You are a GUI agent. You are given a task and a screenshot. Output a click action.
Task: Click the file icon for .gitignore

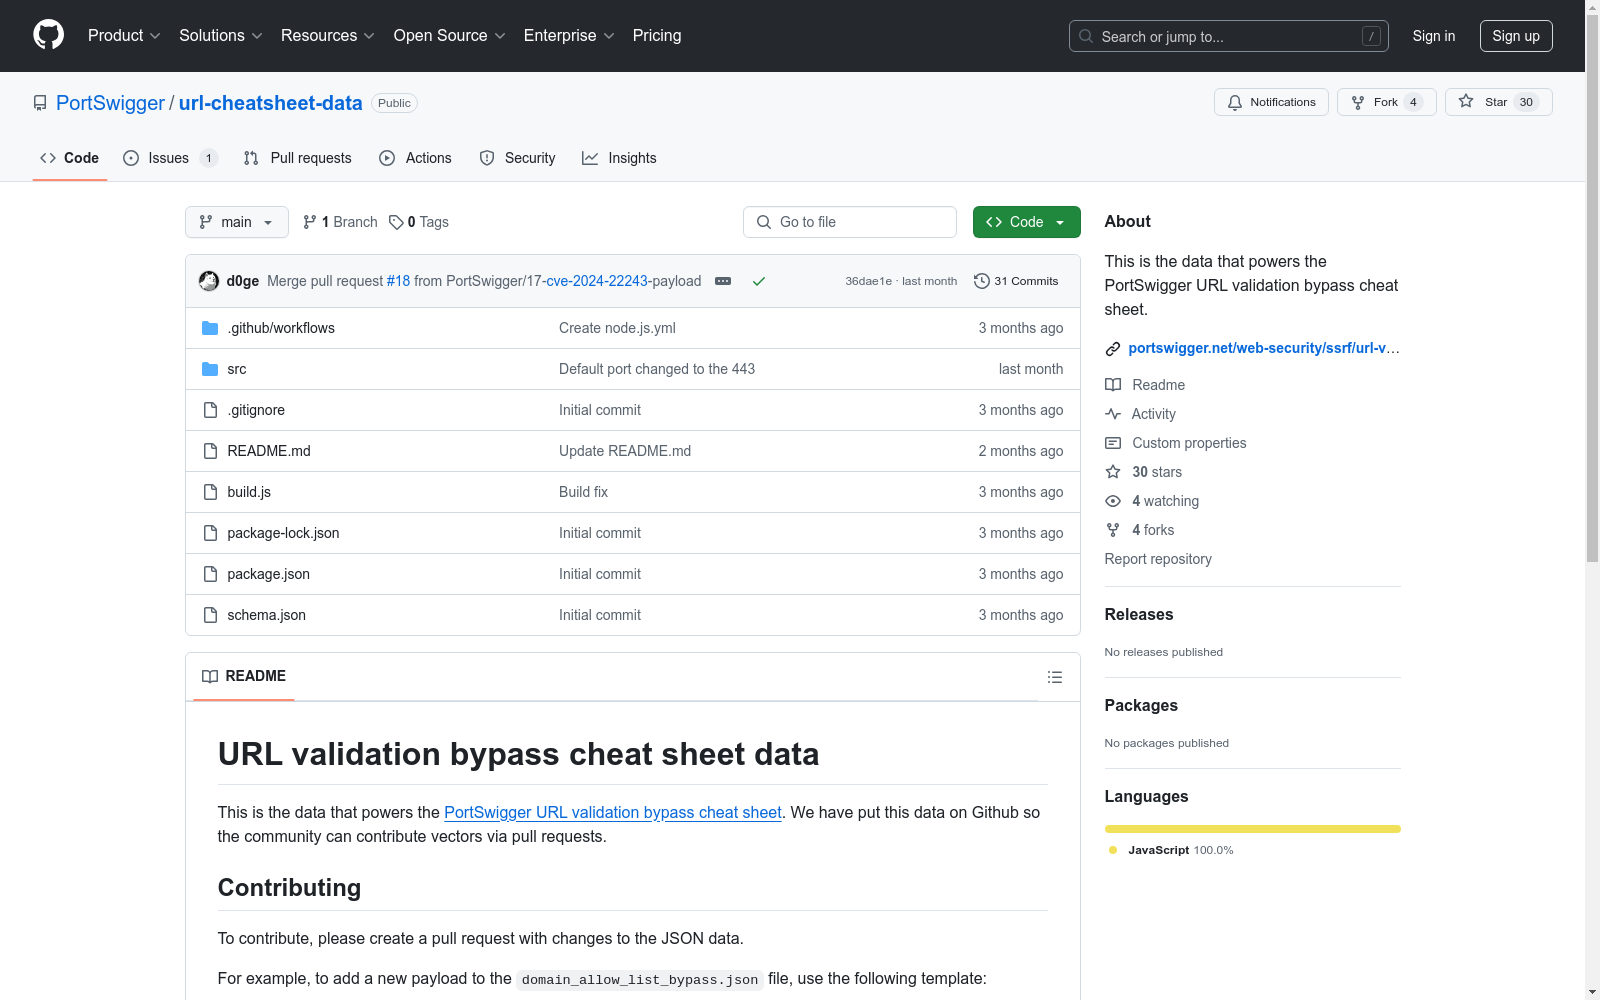(x=210, y=410)
